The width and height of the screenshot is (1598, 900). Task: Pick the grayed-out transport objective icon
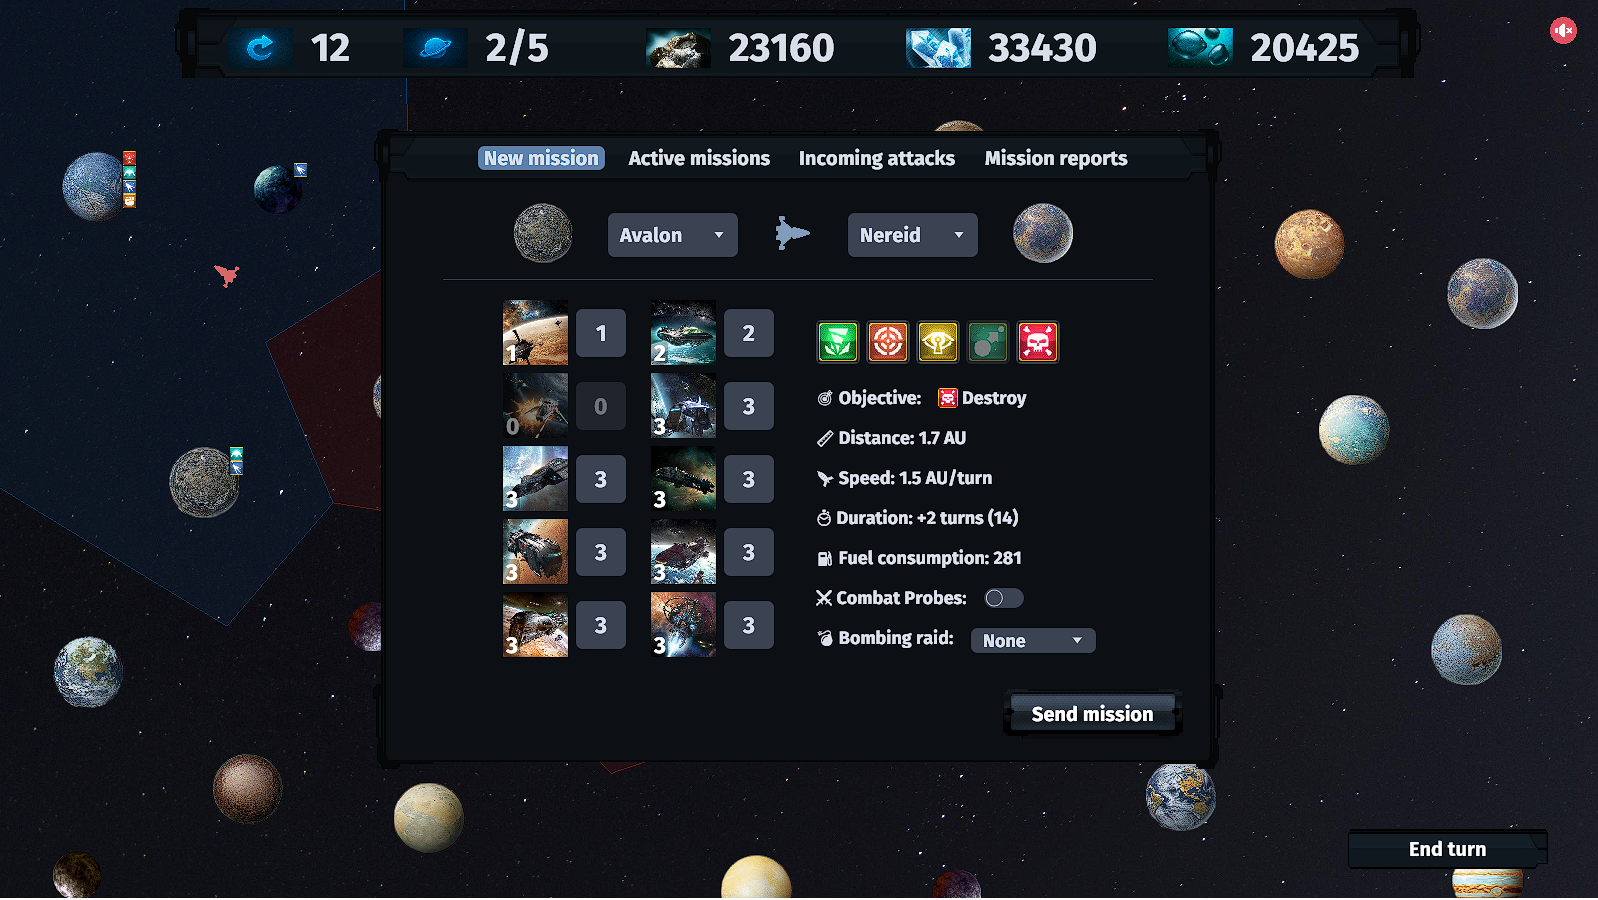pyautogui.click(x=988, y=342)
